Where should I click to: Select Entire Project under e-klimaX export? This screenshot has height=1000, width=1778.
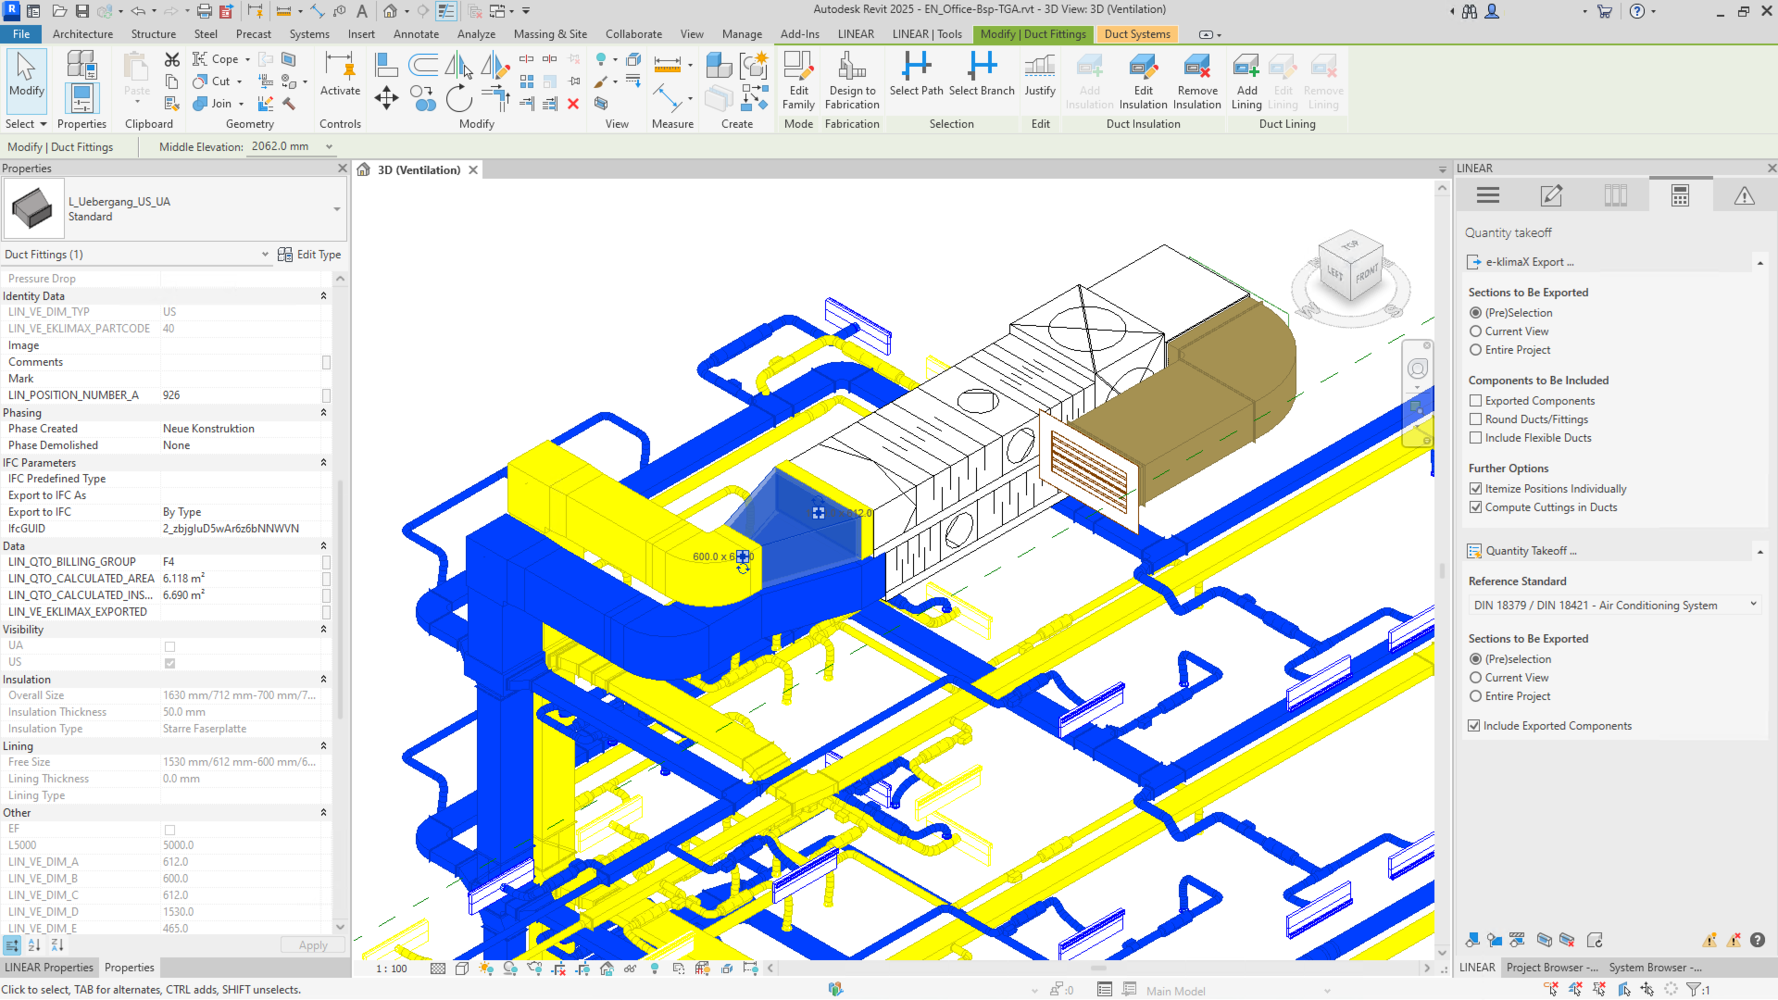pos(1476,351)
